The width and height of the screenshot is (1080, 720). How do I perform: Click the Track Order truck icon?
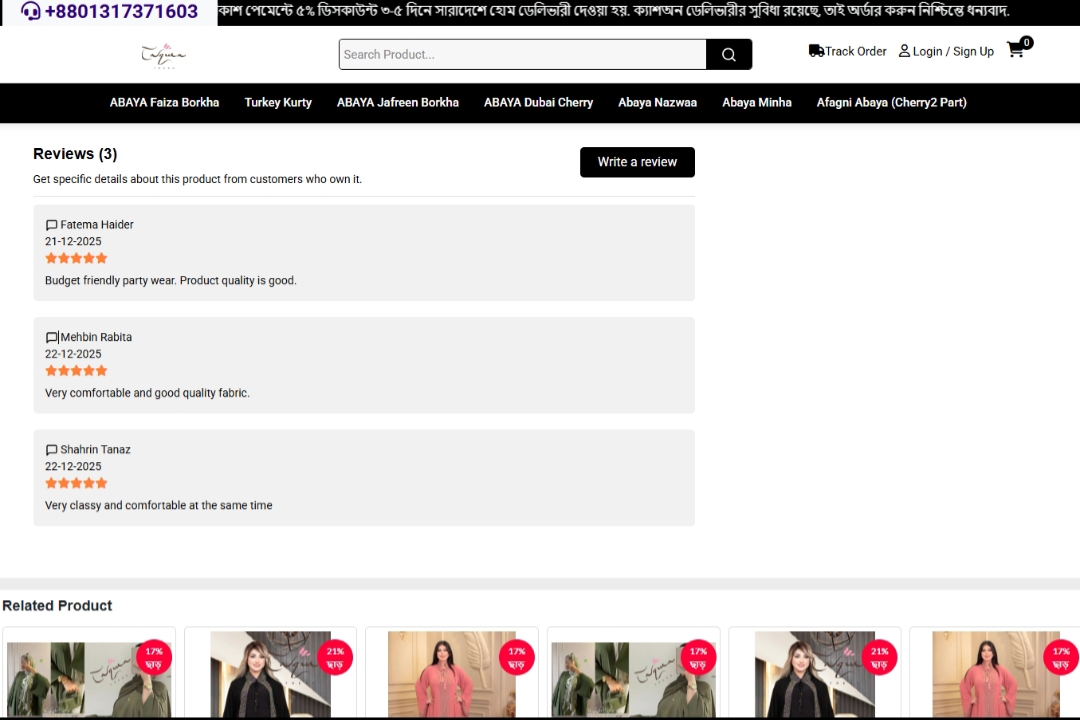(x=816, y=51)
